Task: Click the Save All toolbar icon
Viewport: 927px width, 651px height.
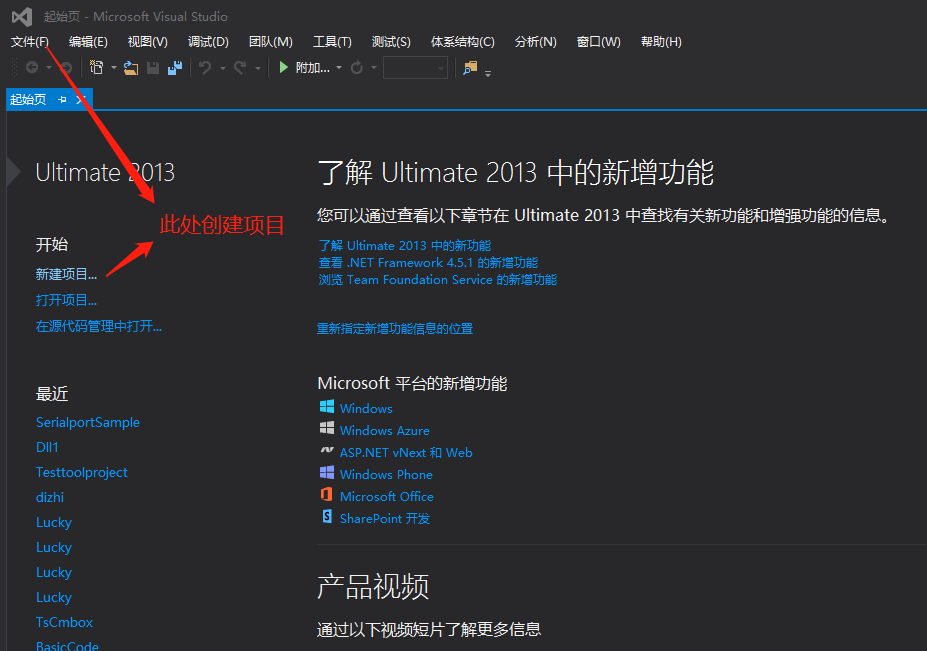Action: click(175, 68)
